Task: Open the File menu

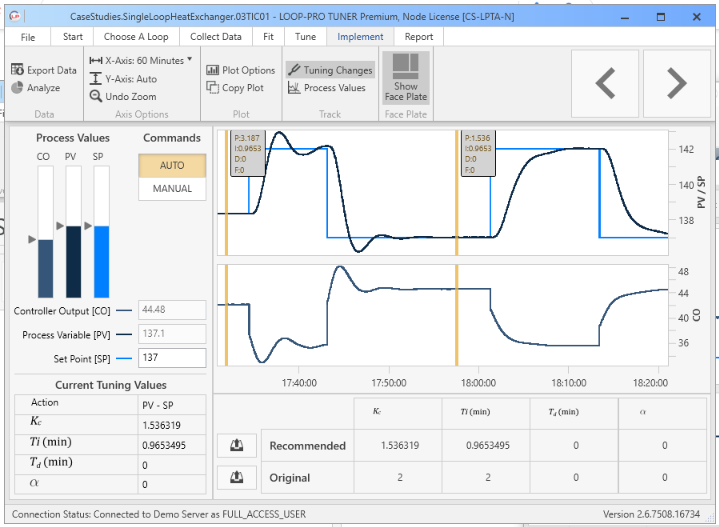Action: tap(28, 37)
